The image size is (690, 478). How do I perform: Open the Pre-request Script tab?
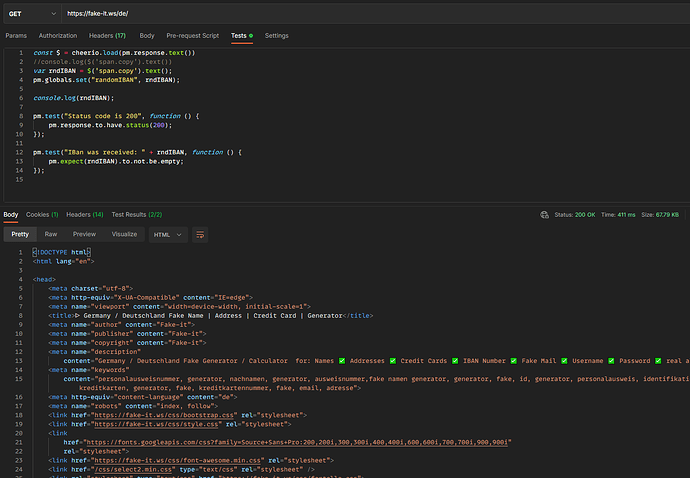point(192,35)
